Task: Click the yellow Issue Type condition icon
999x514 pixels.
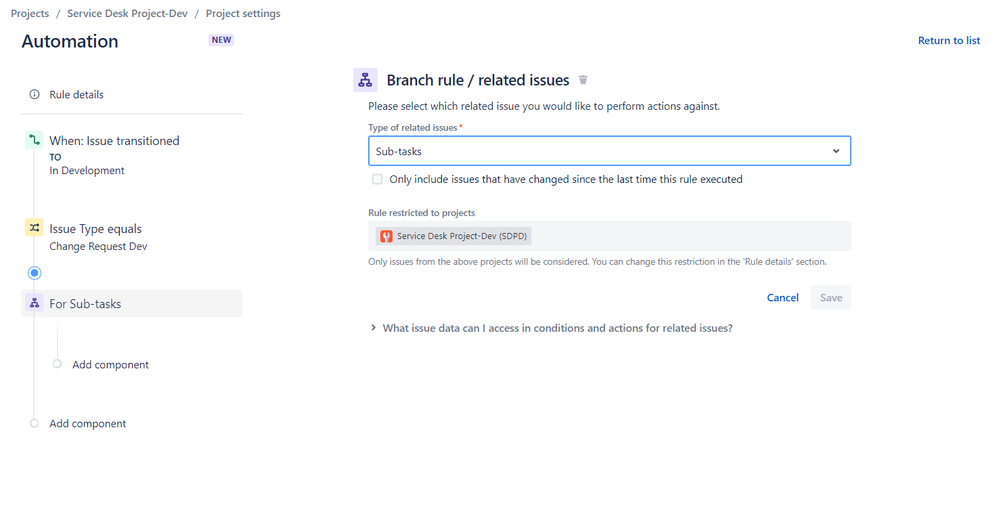Action: tap(34, 227)
